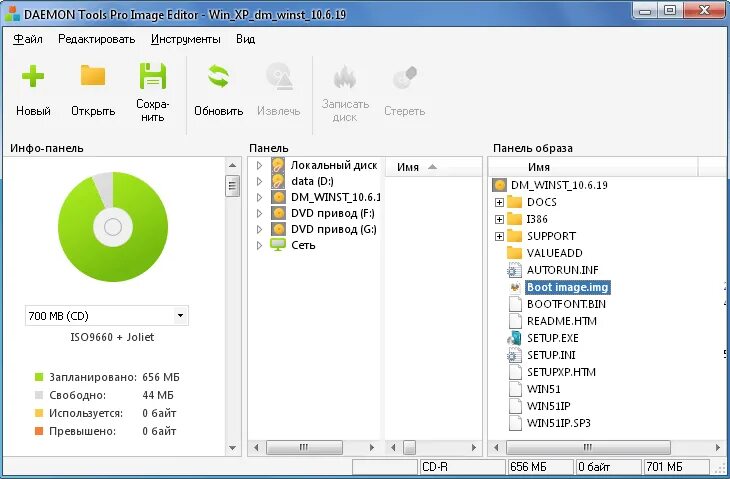730x479 pixels.
Task: Click the orange Превышено legend swatch
Action: [39, 431]
